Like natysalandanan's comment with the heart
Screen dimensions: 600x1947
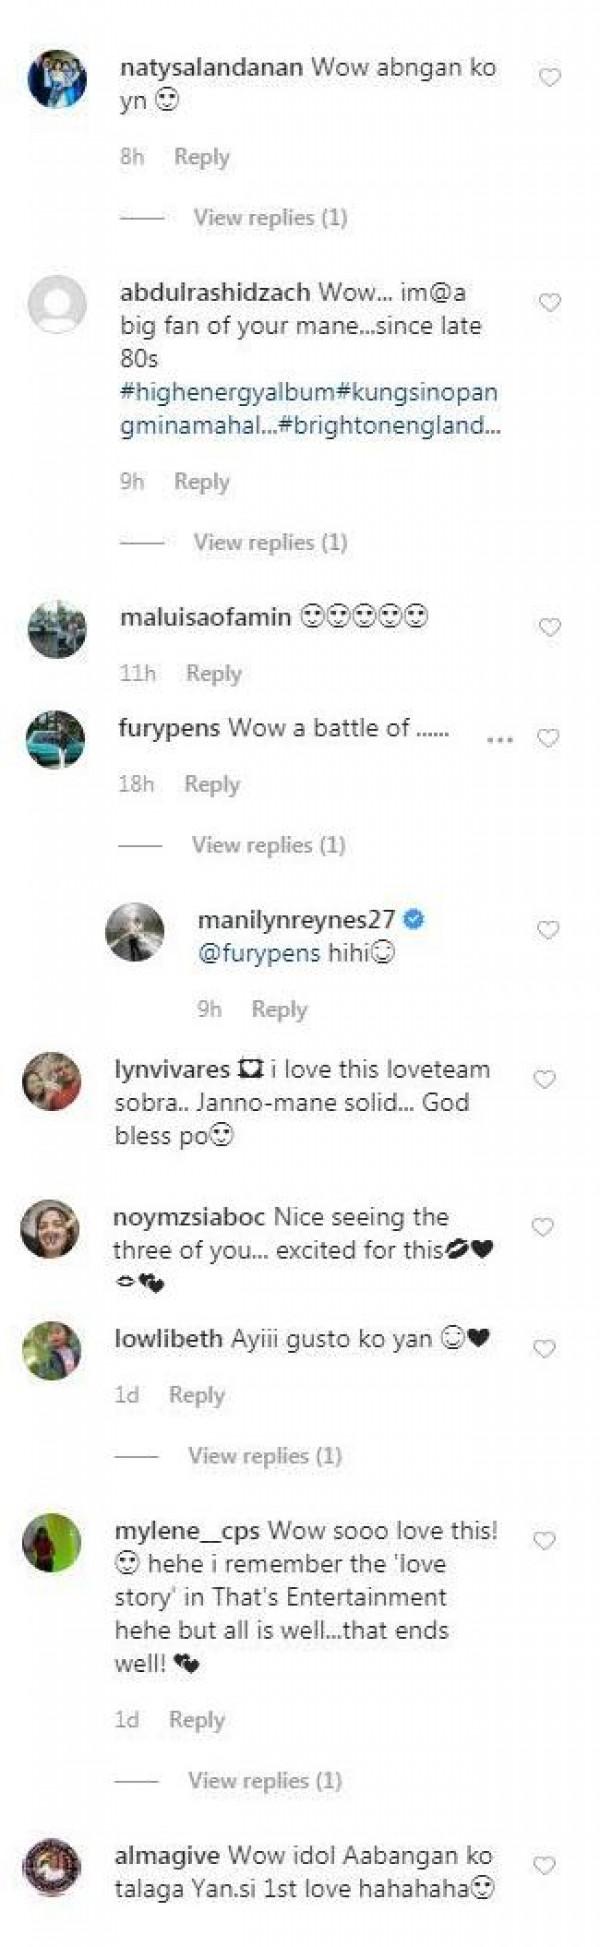(x=549, y=78)
